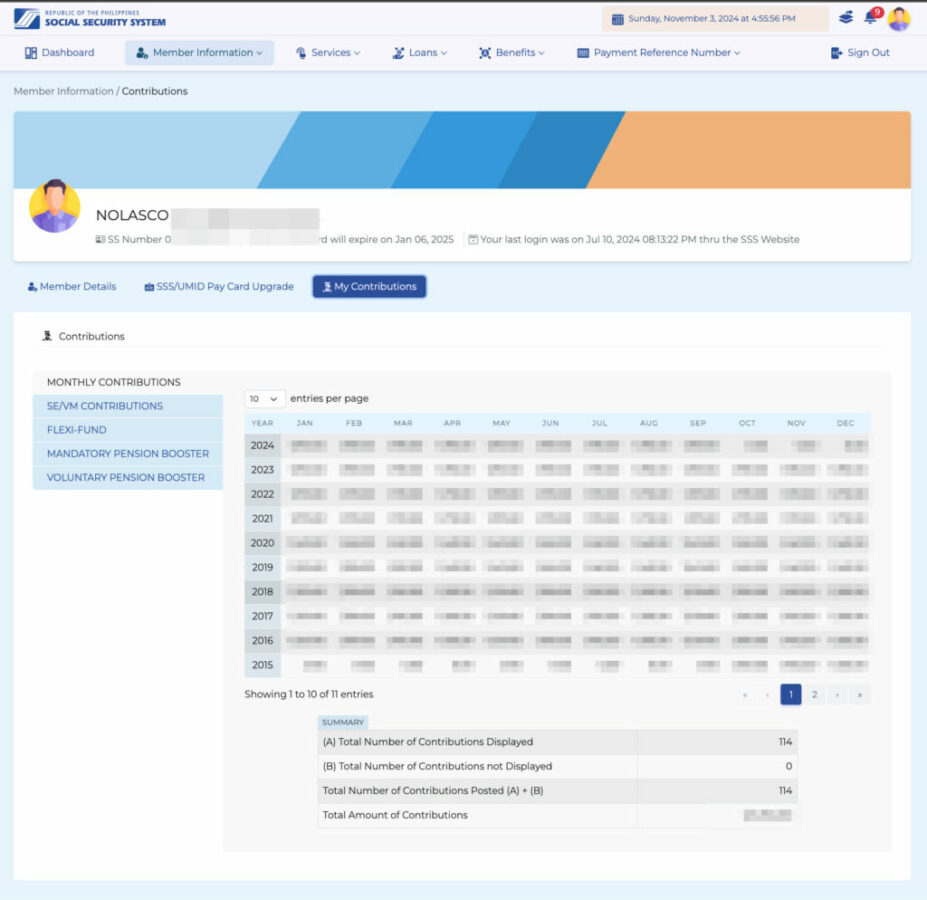Click the calendar icon beside the date
This screenshot has width=927, height=900.
coord(617,19)
